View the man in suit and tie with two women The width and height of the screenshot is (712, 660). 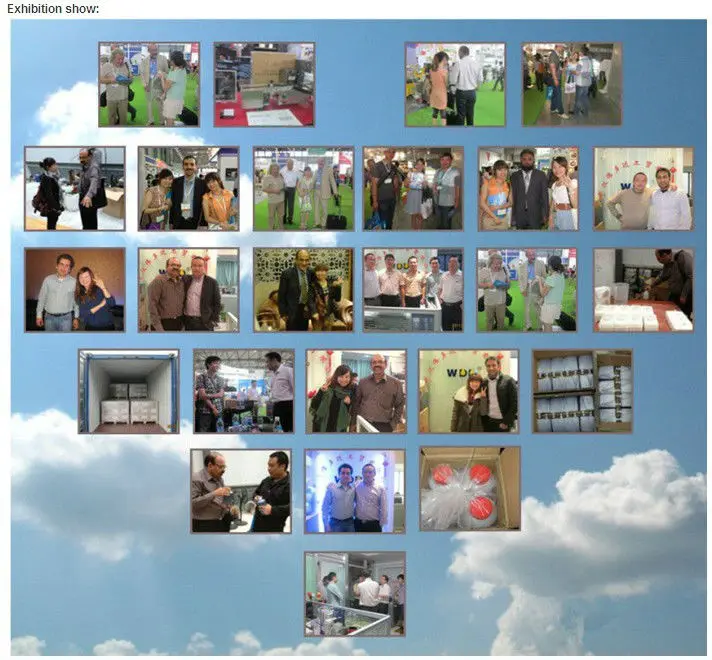click(x=188, y=189)
